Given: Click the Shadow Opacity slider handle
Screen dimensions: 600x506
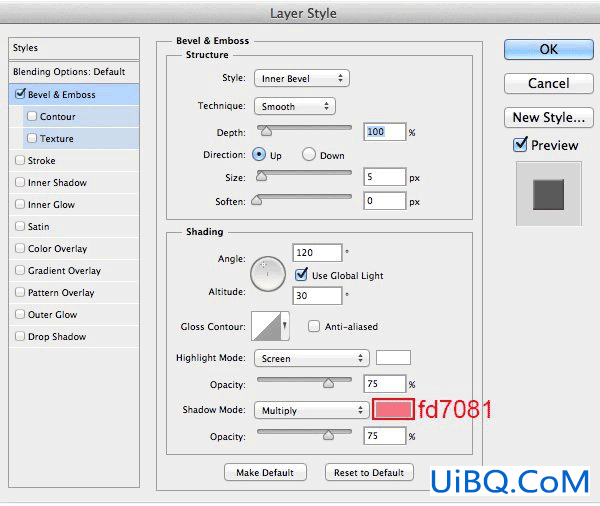Looking at the screenshot, I should 328,435.
